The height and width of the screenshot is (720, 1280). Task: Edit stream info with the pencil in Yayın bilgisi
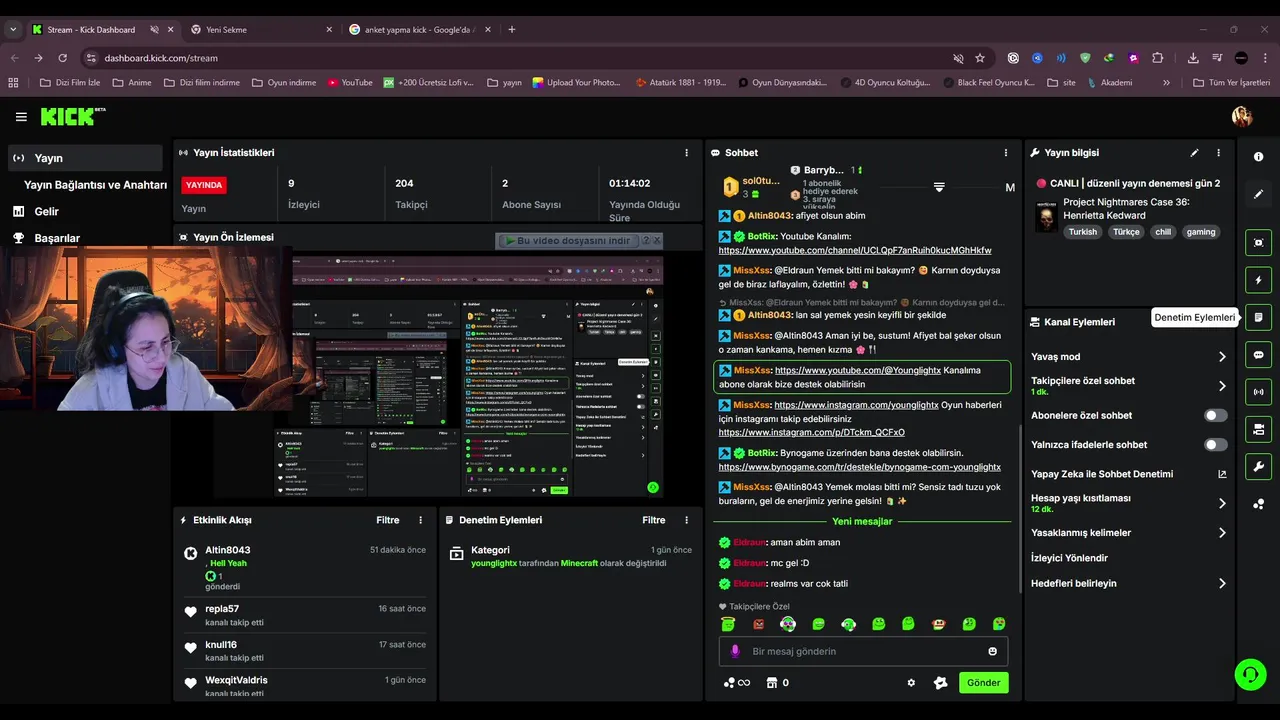click(1194, 153)
